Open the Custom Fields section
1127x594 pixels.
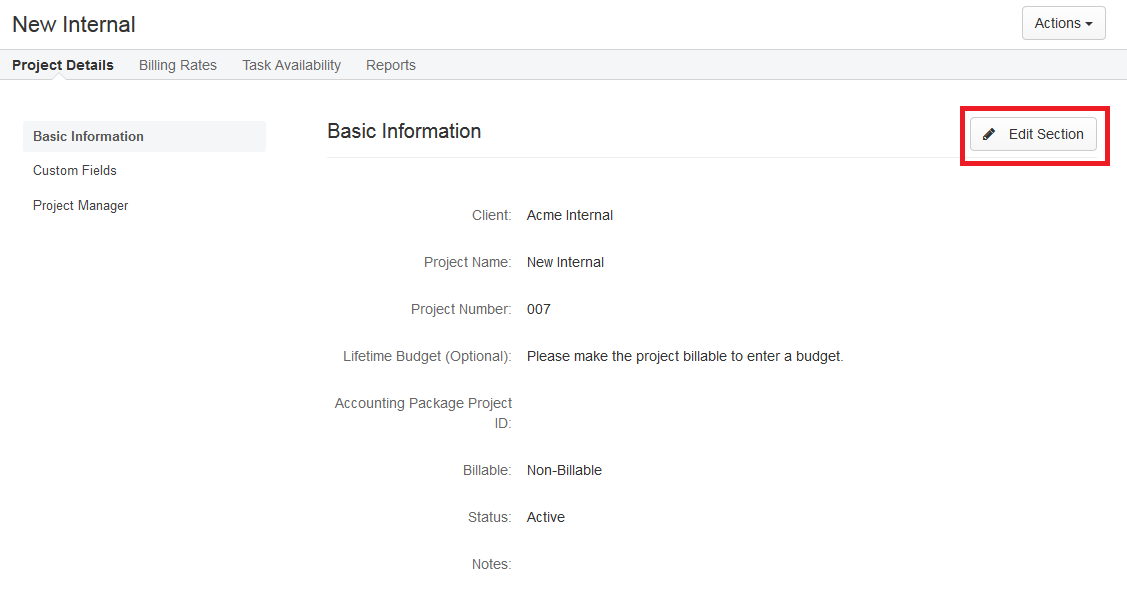[74, 170]
